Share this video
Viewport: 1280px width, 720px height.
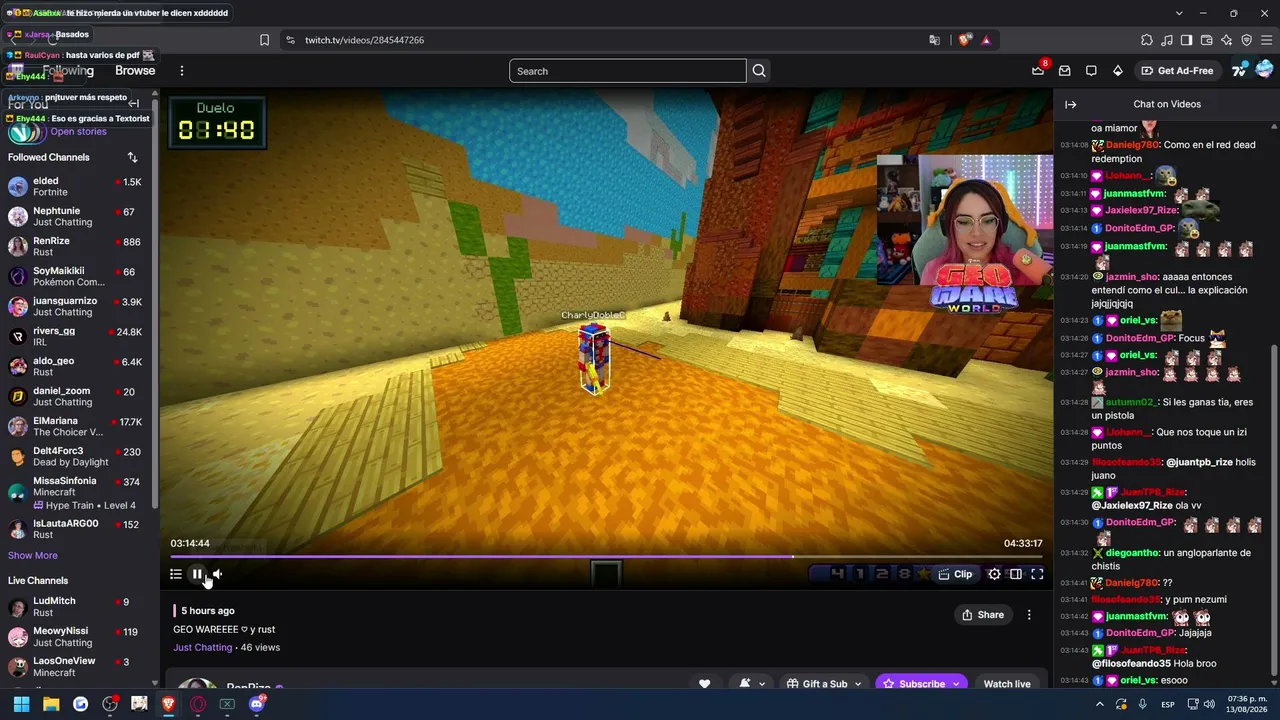[x=983, y=615]
